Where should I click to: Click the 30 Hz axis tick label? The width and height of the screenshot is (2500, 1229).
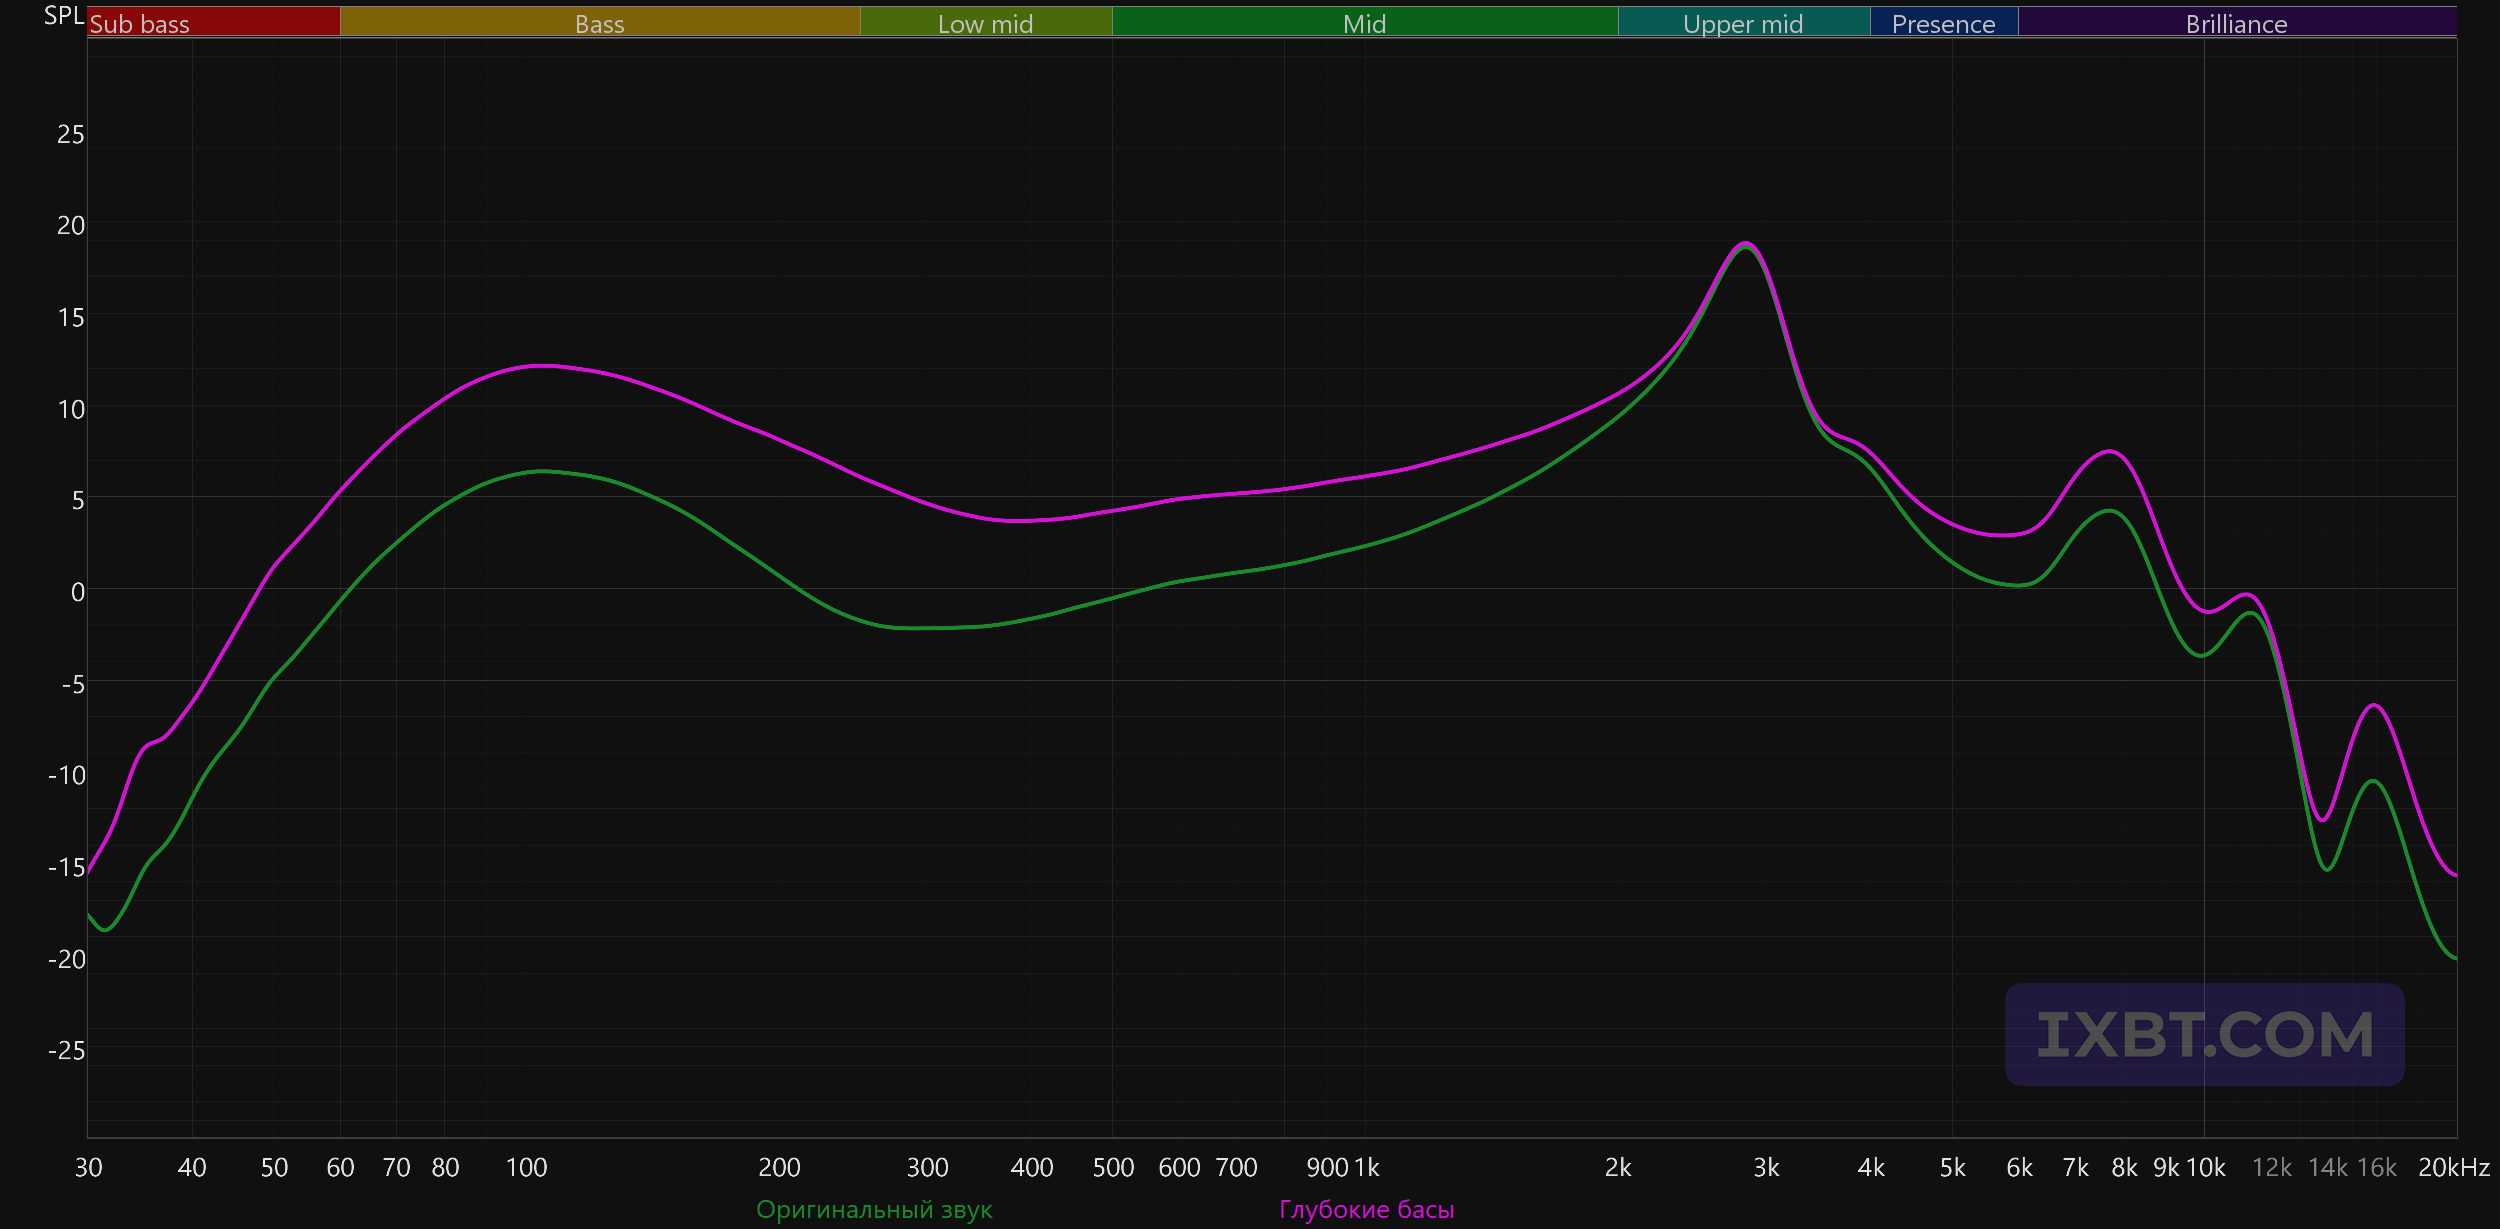[88, 1167]
